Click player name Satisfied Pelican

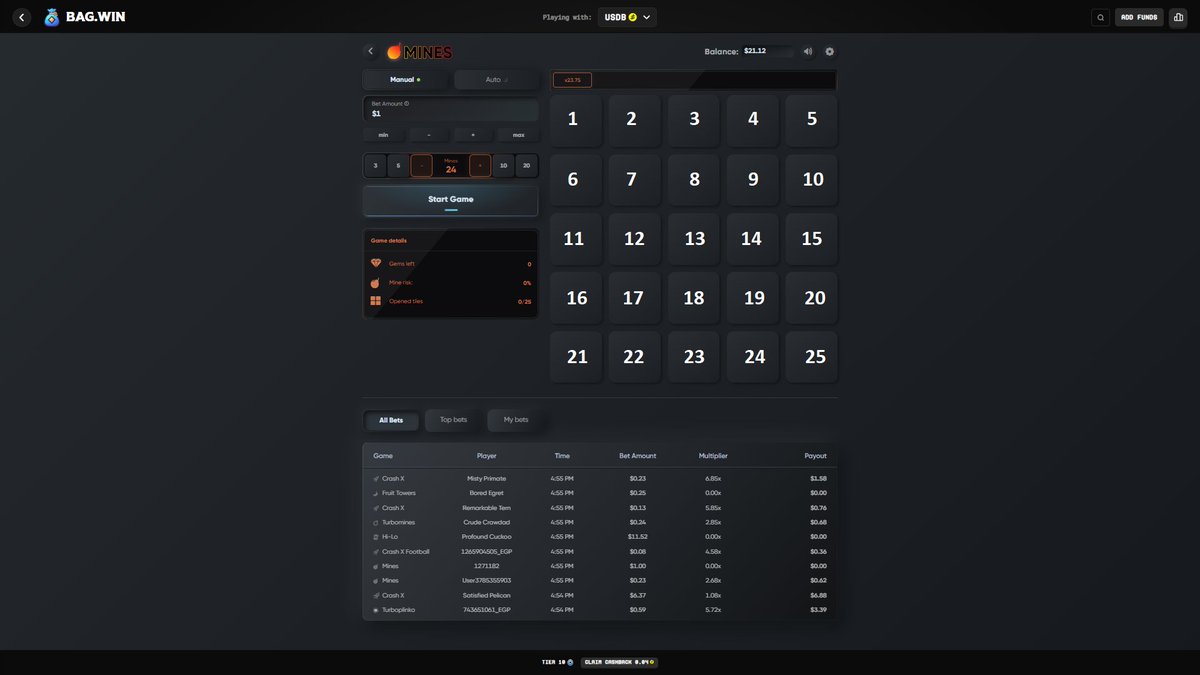487,595
